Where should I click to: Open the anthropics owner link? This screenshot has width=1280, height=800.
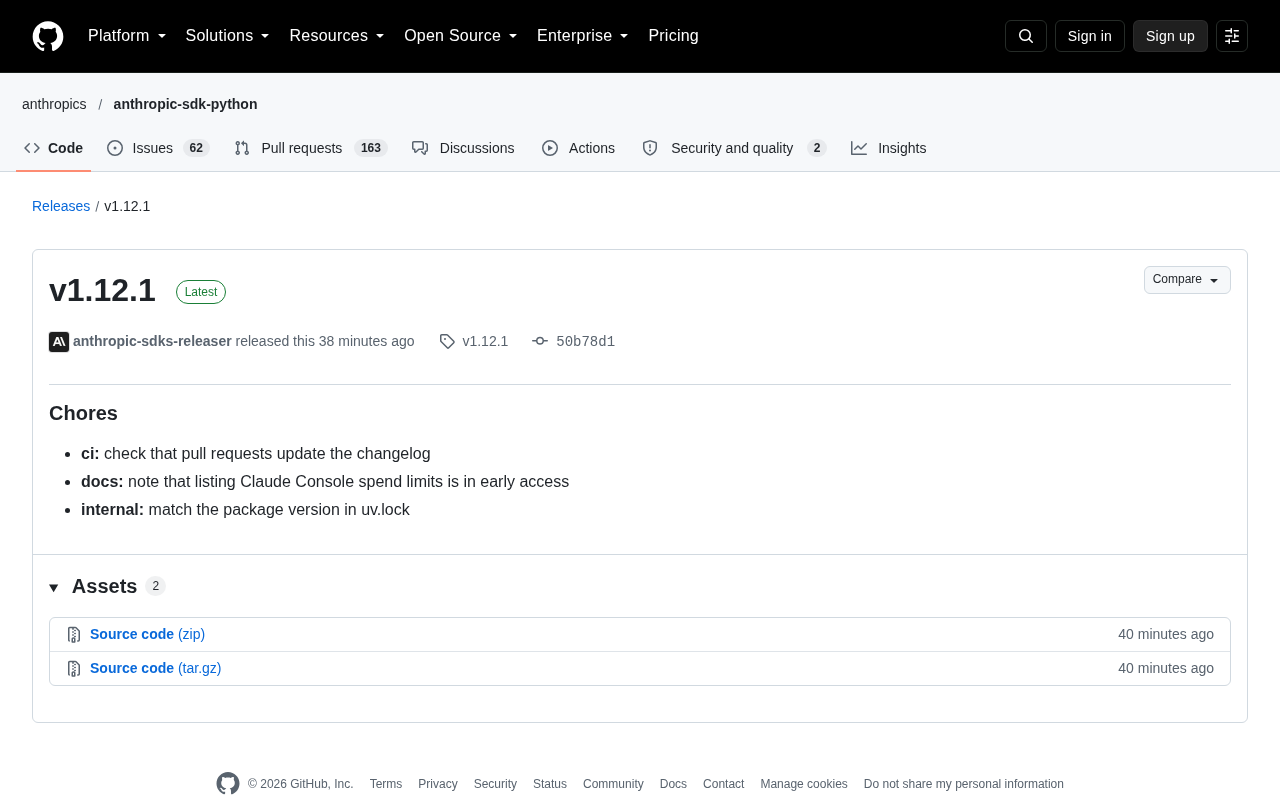[x=54, y=104]
